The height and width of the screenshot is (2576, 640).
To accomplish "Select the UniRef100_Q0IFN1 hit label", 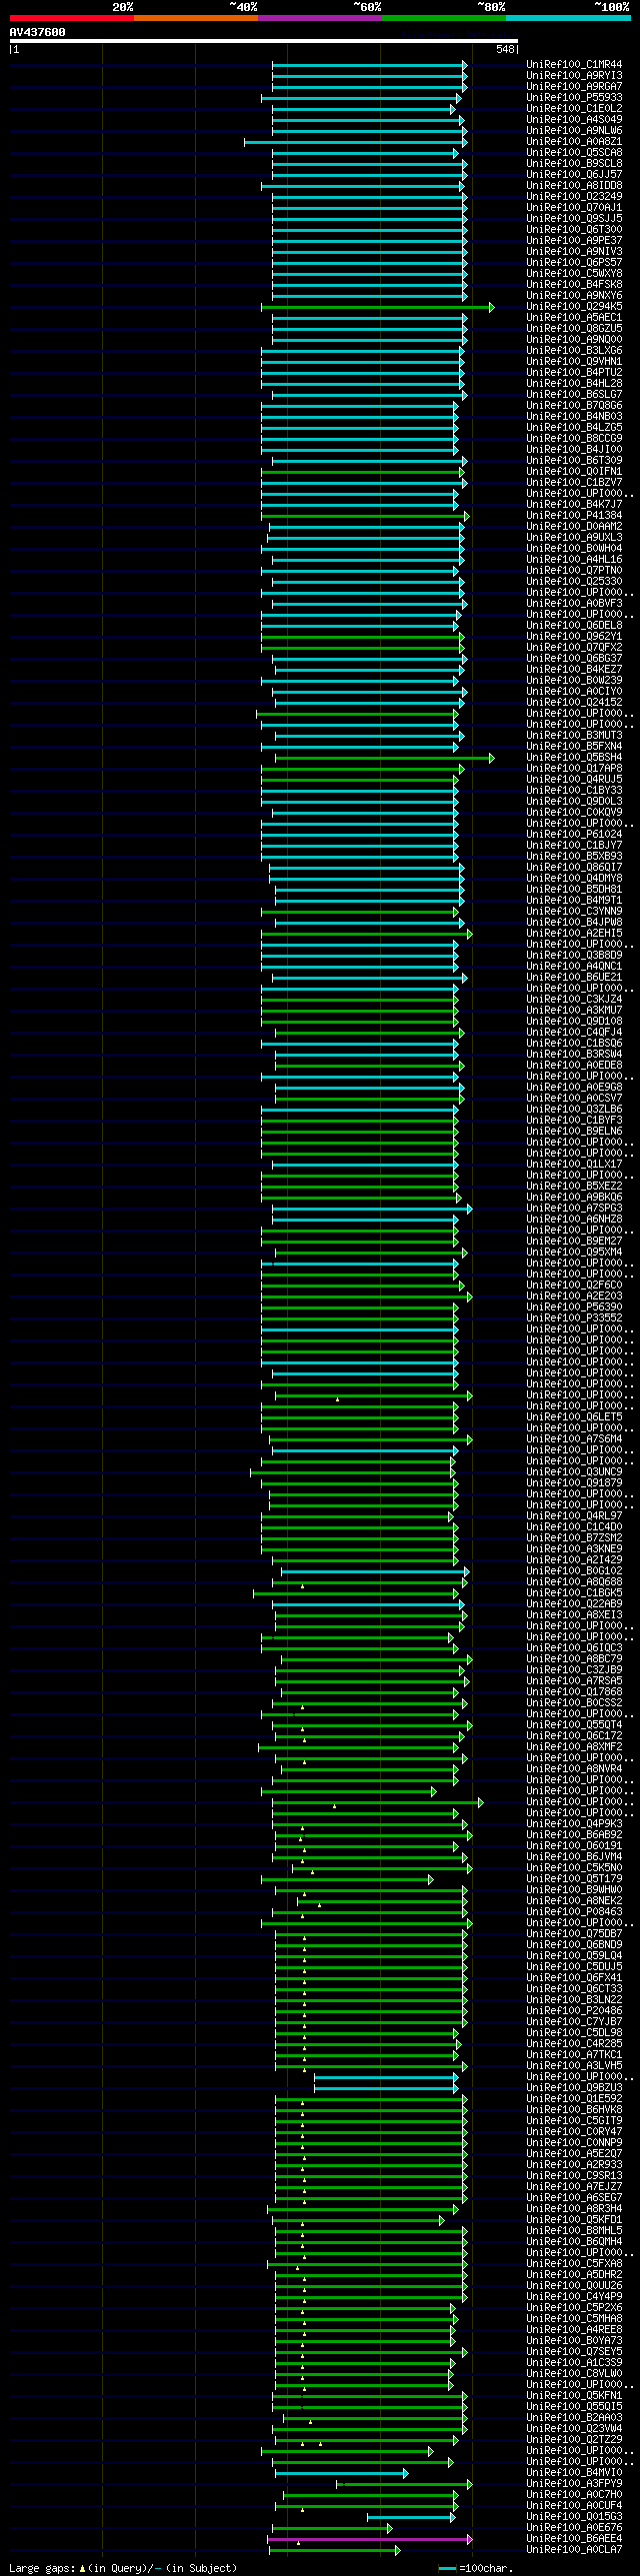I will click(x=574, y=472).
